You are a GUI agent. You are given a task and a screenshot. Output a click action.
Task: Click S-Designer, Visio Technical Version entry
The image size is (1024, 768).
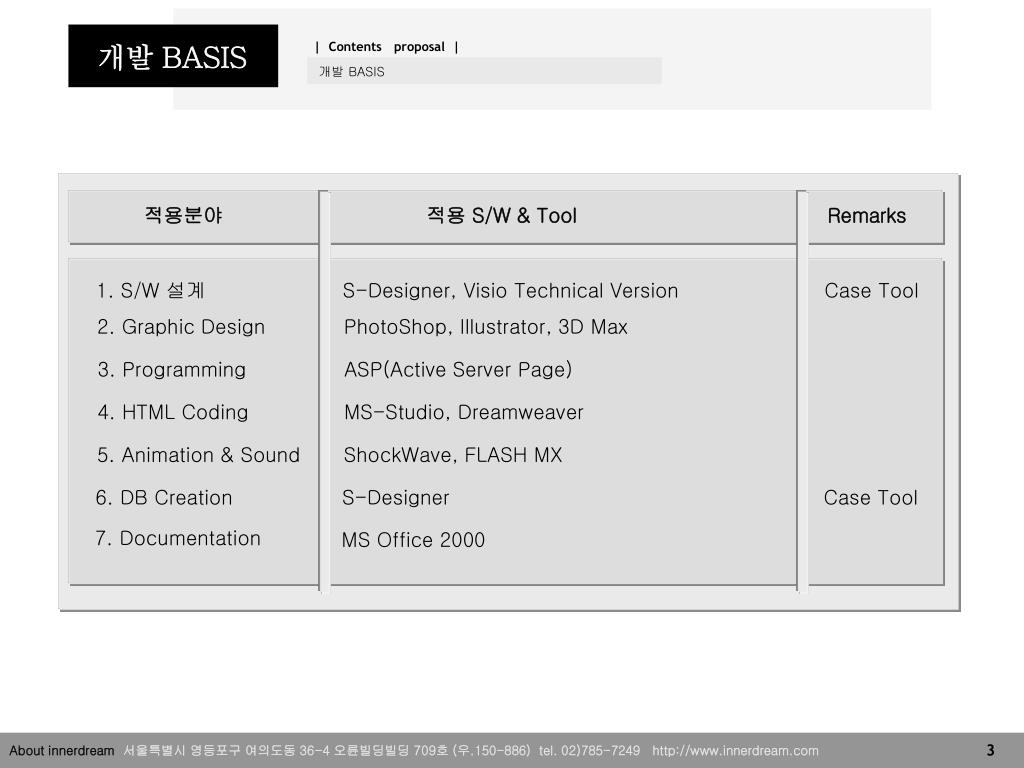(x=510, y=291)
